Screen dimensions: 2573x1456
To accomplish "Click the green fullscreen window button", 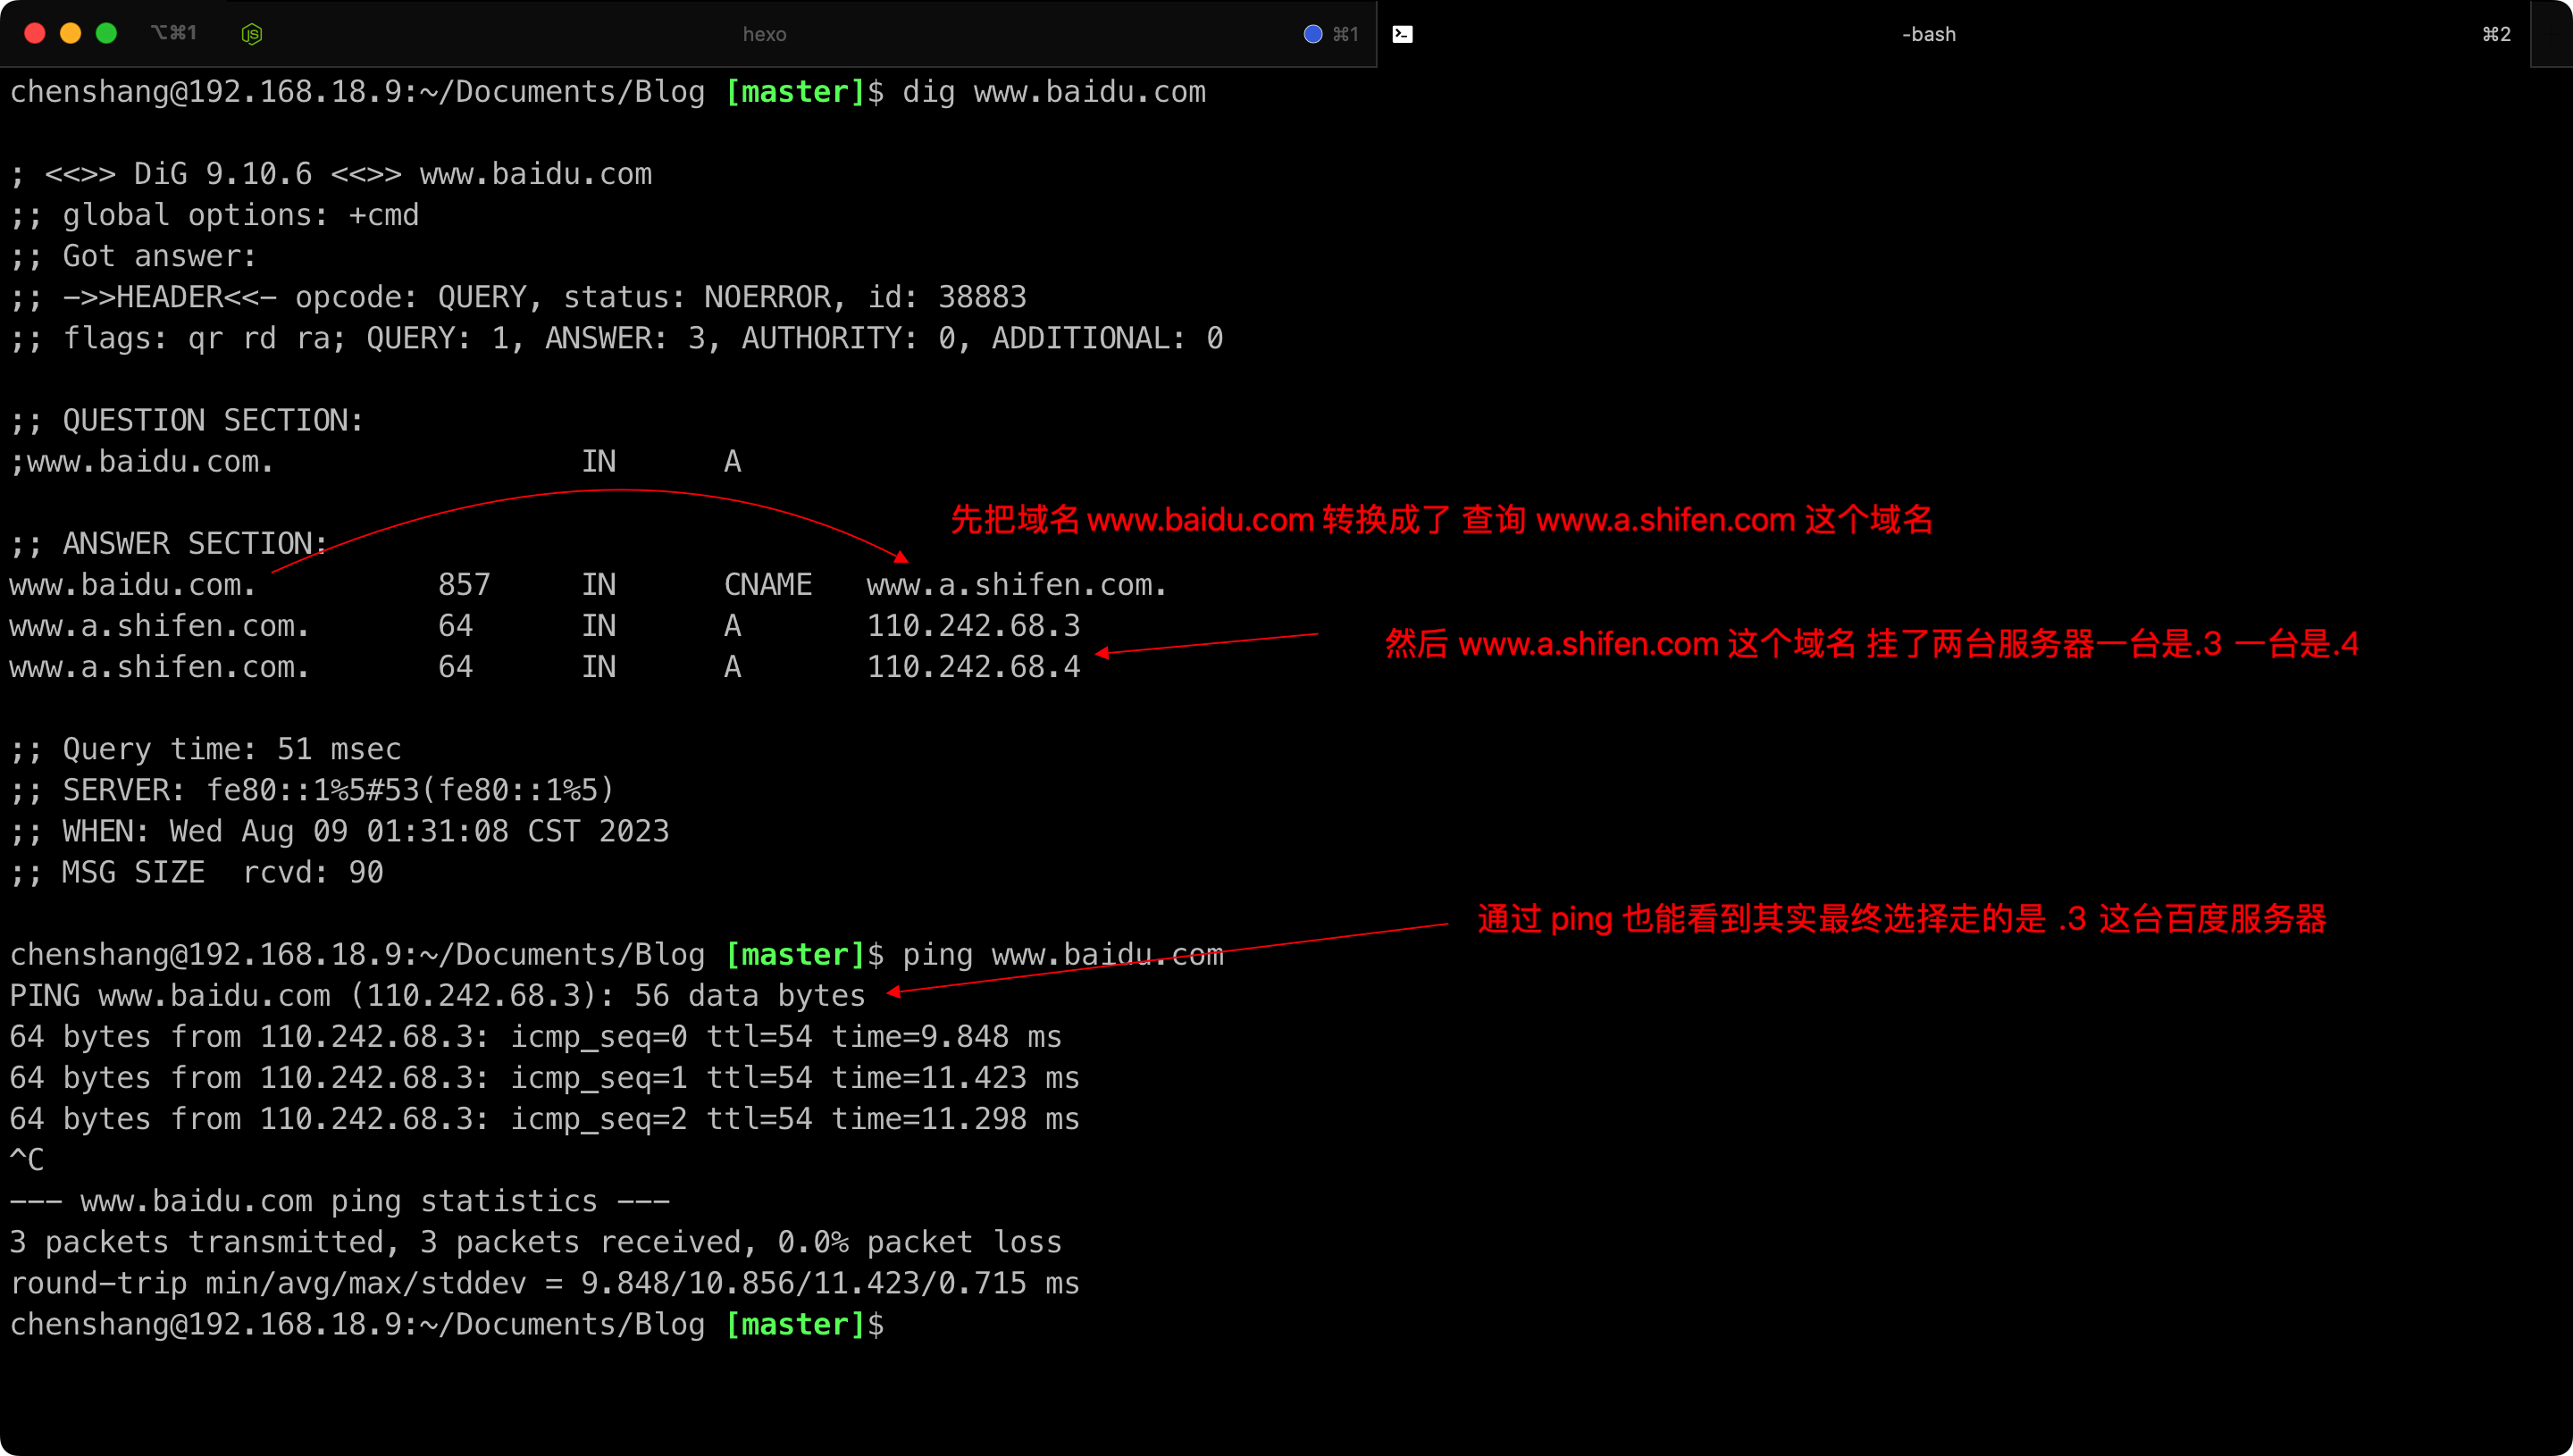I will [106, 34].
